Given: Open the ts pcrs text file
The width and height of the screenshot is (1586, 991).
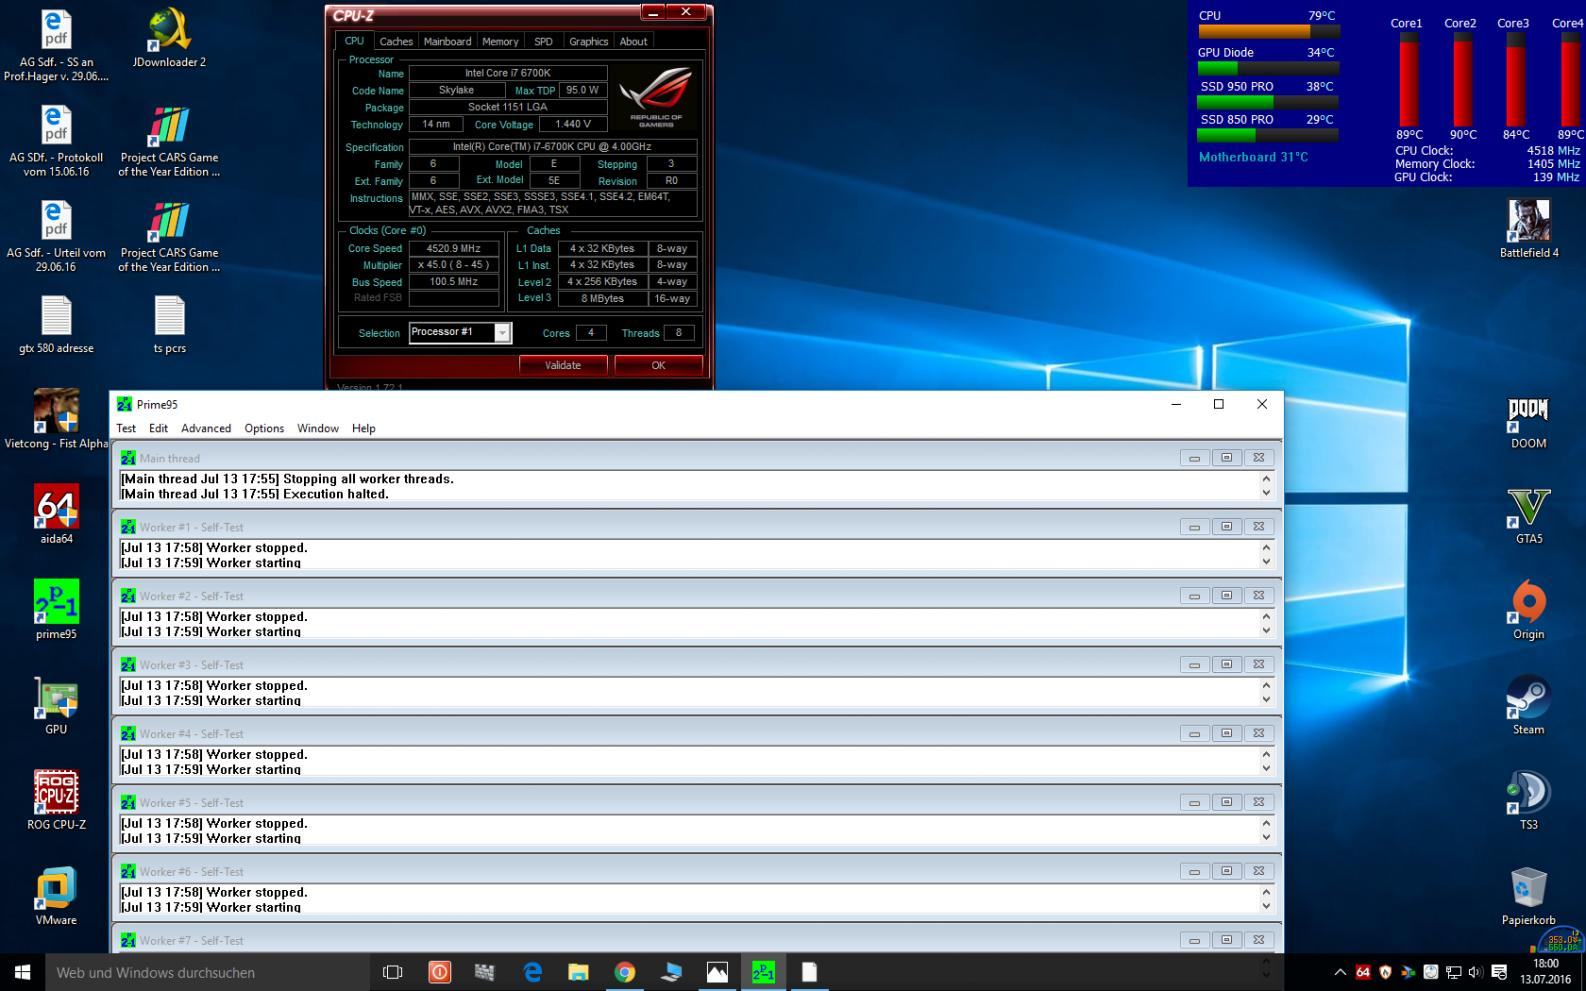Looking at the screenshot, I should point(169,325).
